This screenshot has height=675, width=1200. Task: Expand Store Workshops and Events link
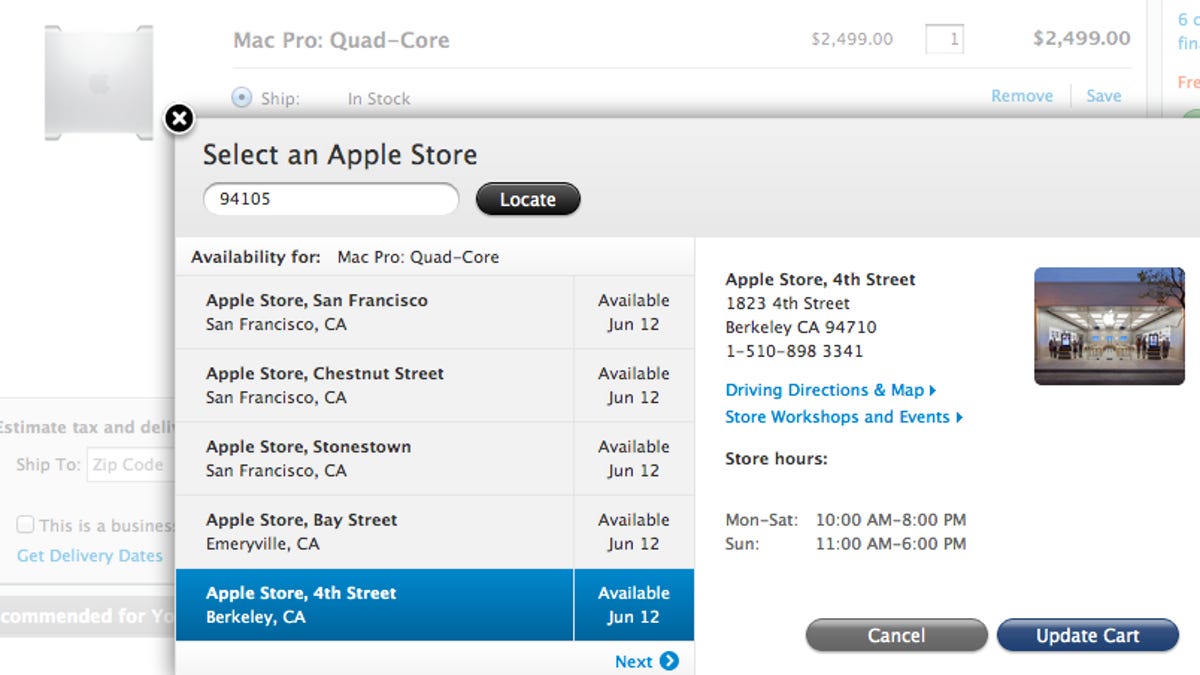click(843, 417)
